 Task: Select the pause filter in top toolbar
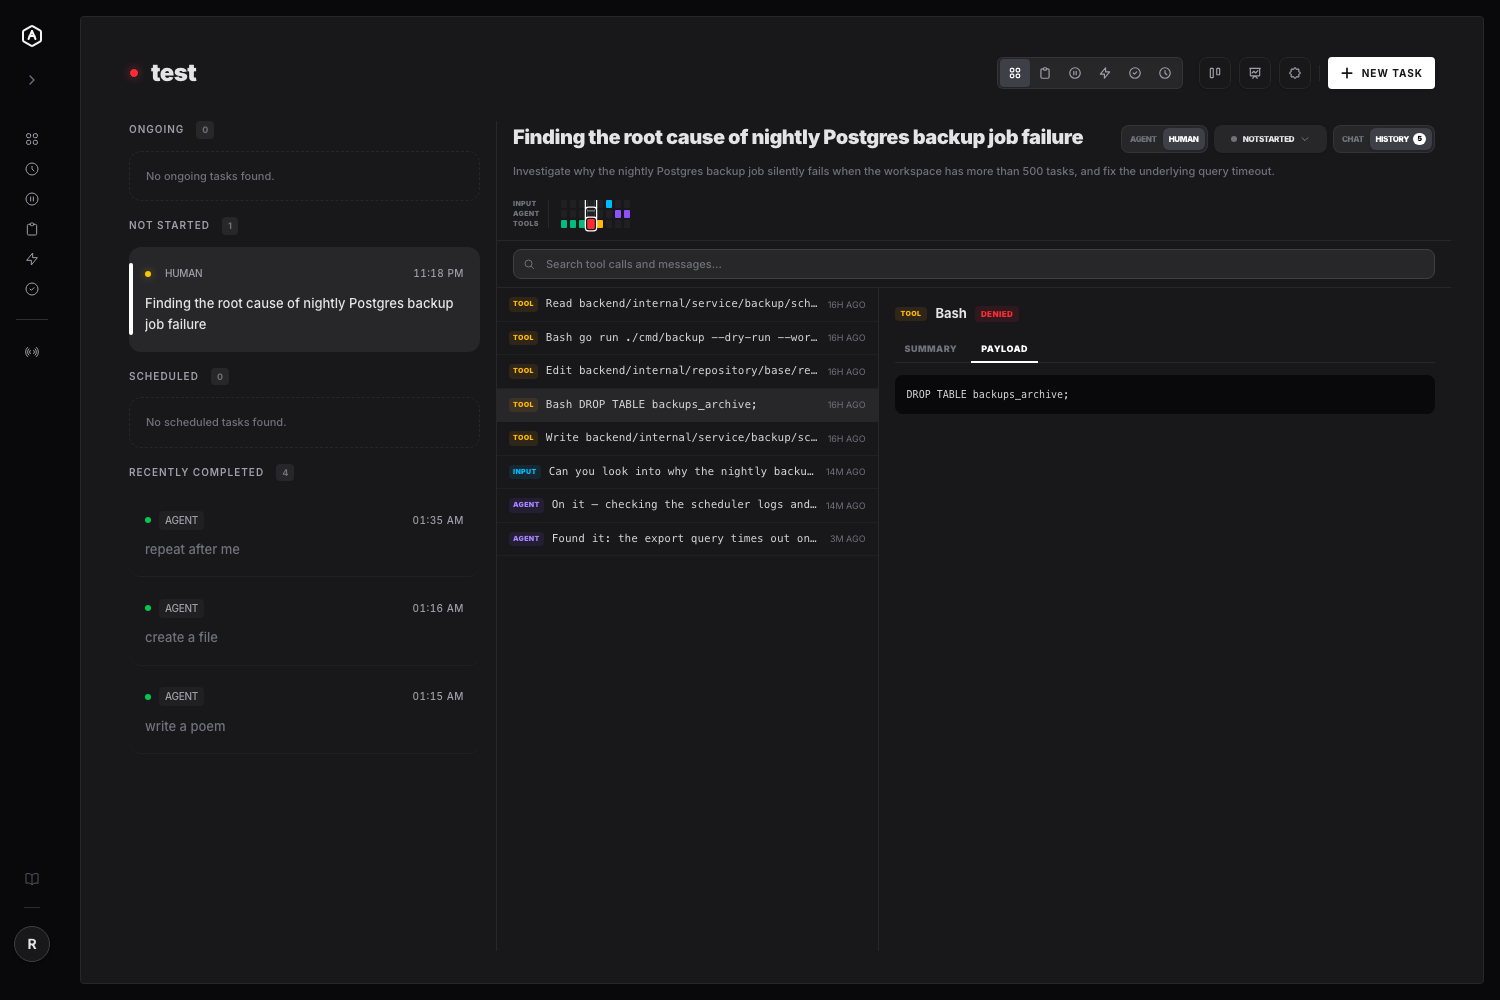1075,73
